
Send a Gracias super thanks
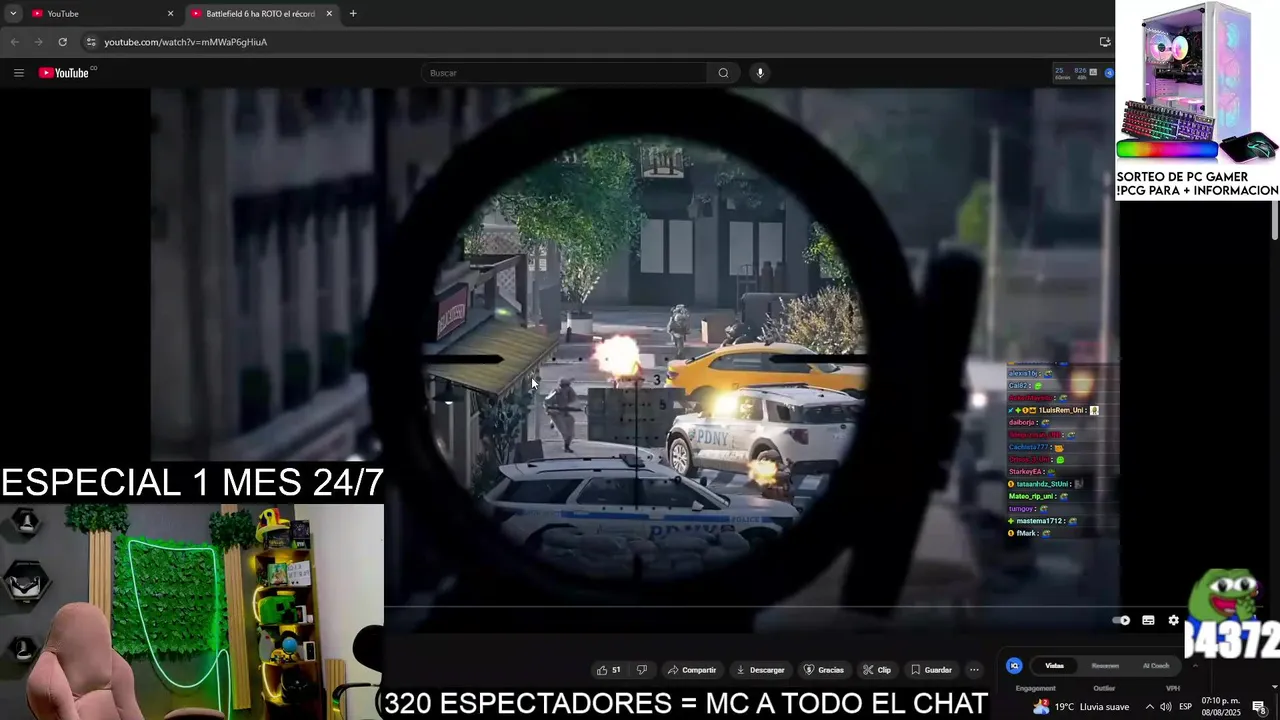coord(824,670)
